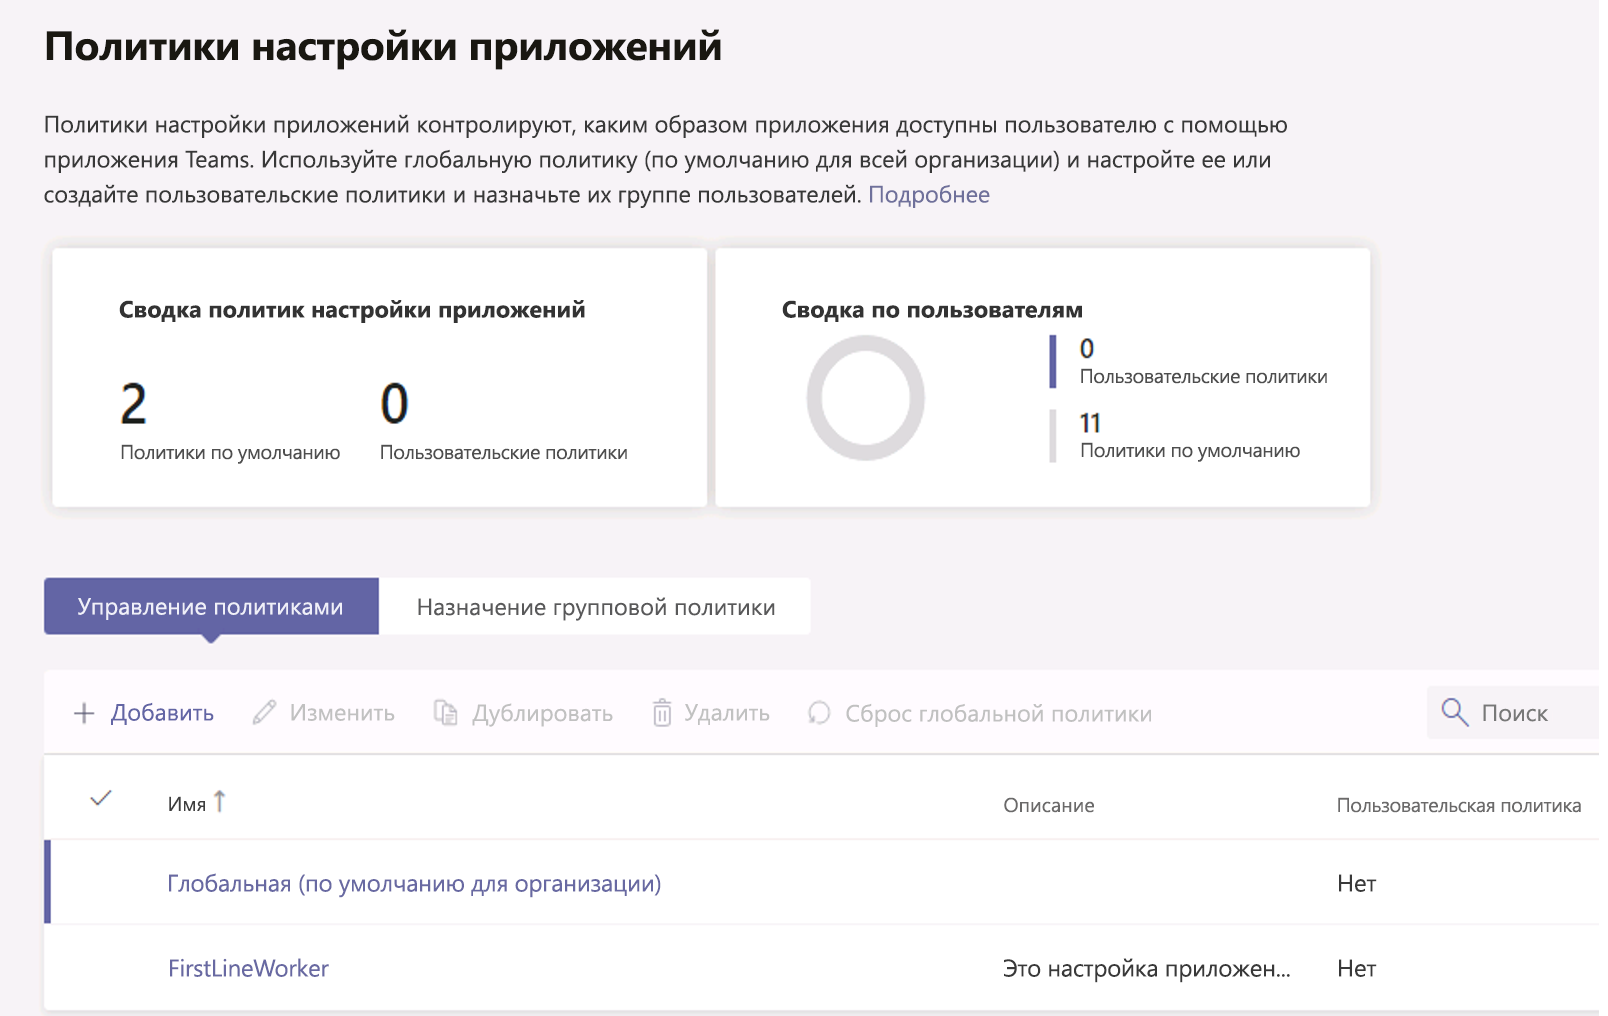The width and height of the screenshot is (1608, 1016).
Task: Click the reset icon for Сброс глобальной политики
Action: tap(819, 712)
